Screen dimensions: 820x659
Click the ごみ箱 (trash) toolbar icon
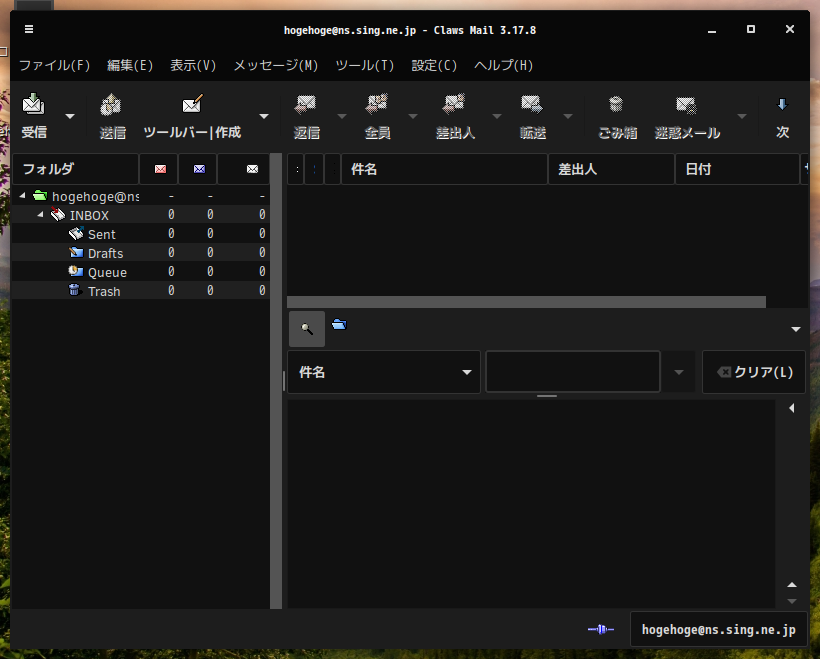(x=617, y=104)
